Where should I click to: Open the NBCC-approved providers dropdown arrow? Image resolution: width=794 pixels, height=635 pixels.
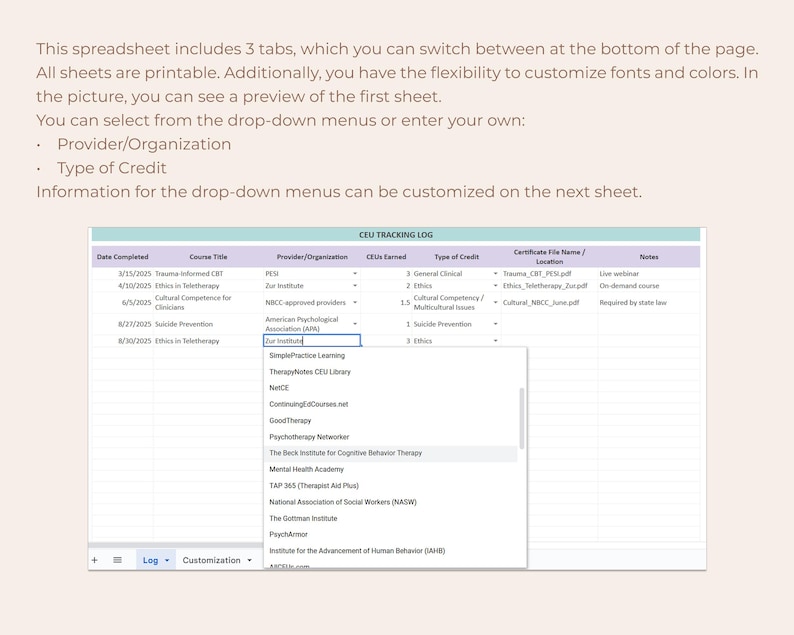point(355,302)
